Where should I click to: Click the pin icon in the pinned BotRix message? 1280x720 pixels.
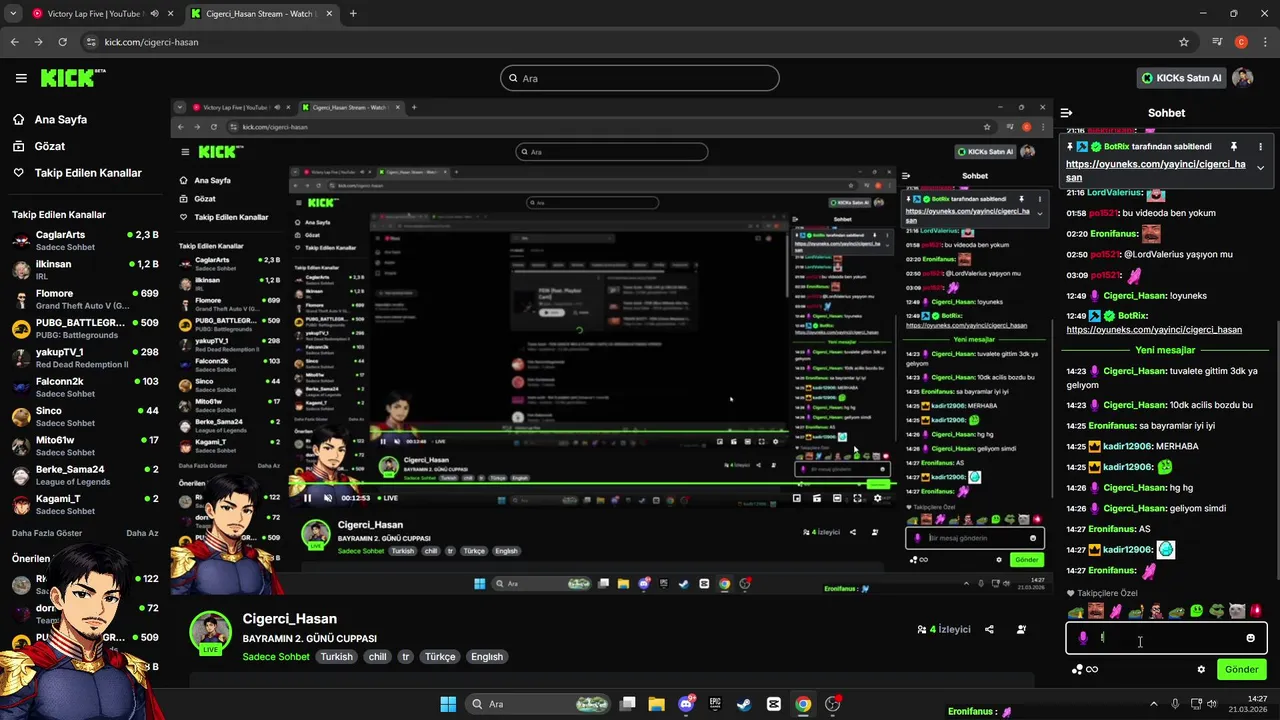click(1234, 146)
